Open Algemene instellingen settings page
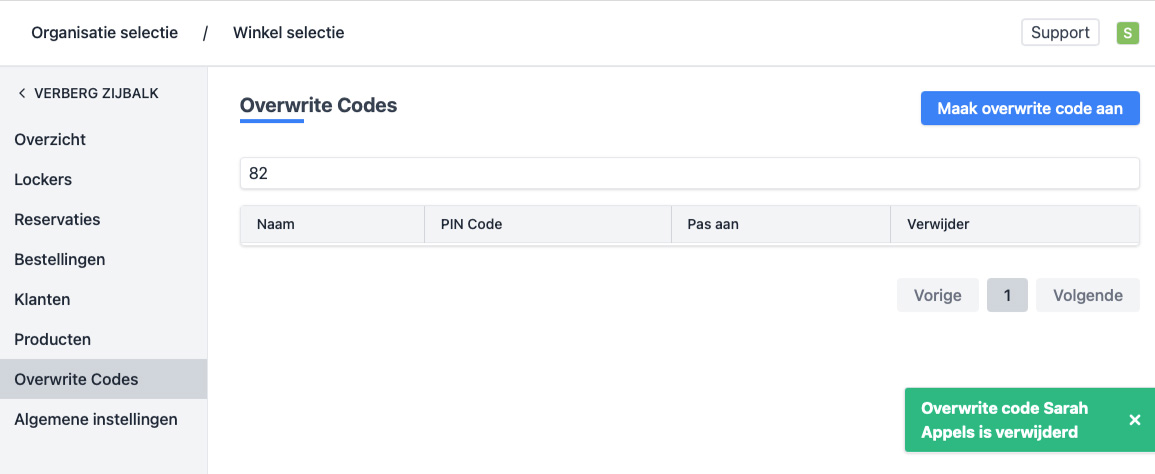The image size is (1155, 474). (x=96, y=419)
